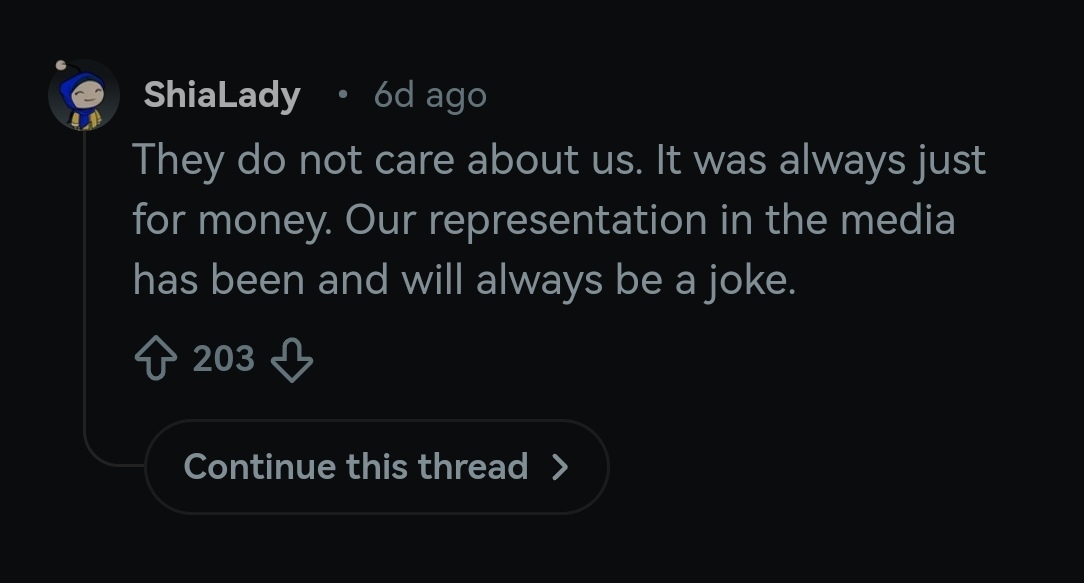Click the word "thread" in the button label
The height and width of the screenshot is (583, 1084).
pyautogui.click(x=473, y=467)
